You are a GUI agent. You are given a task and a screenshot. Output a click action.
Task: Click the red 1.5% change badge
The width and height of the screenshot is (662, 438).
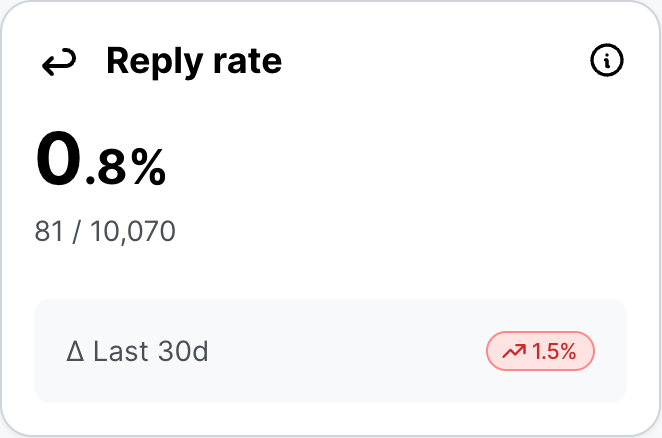pyautogui.click(x=540, y=351)
